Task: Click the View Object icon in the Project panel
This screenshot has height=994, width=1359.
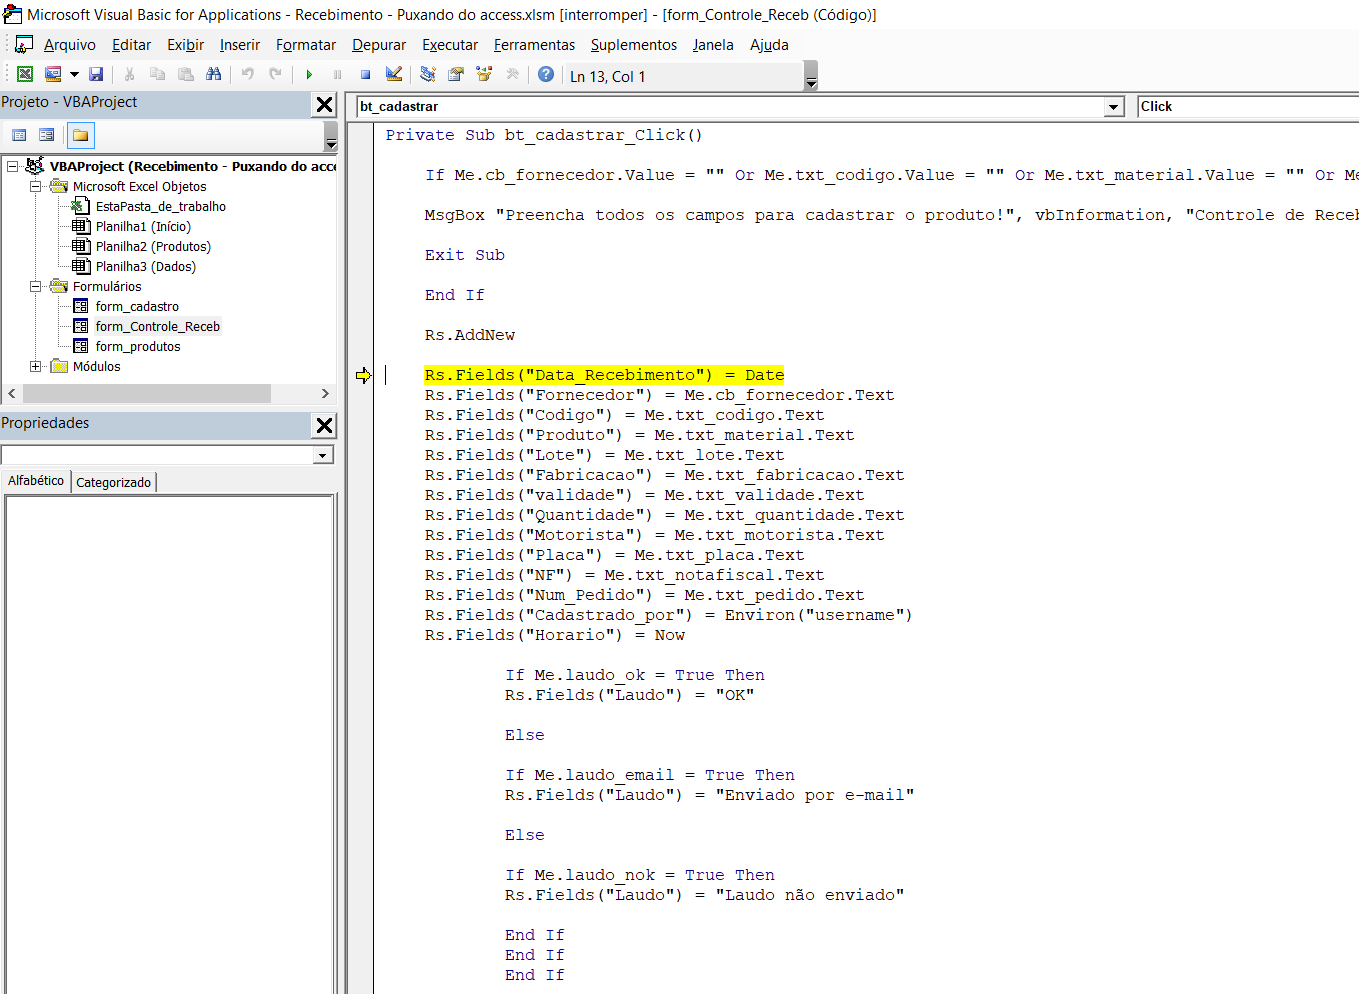Action: click(46, 135)
